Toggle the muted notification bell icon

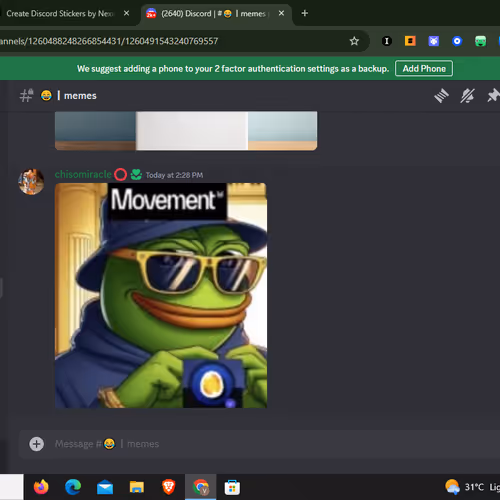pyautogui.click(x=467, y=96)
